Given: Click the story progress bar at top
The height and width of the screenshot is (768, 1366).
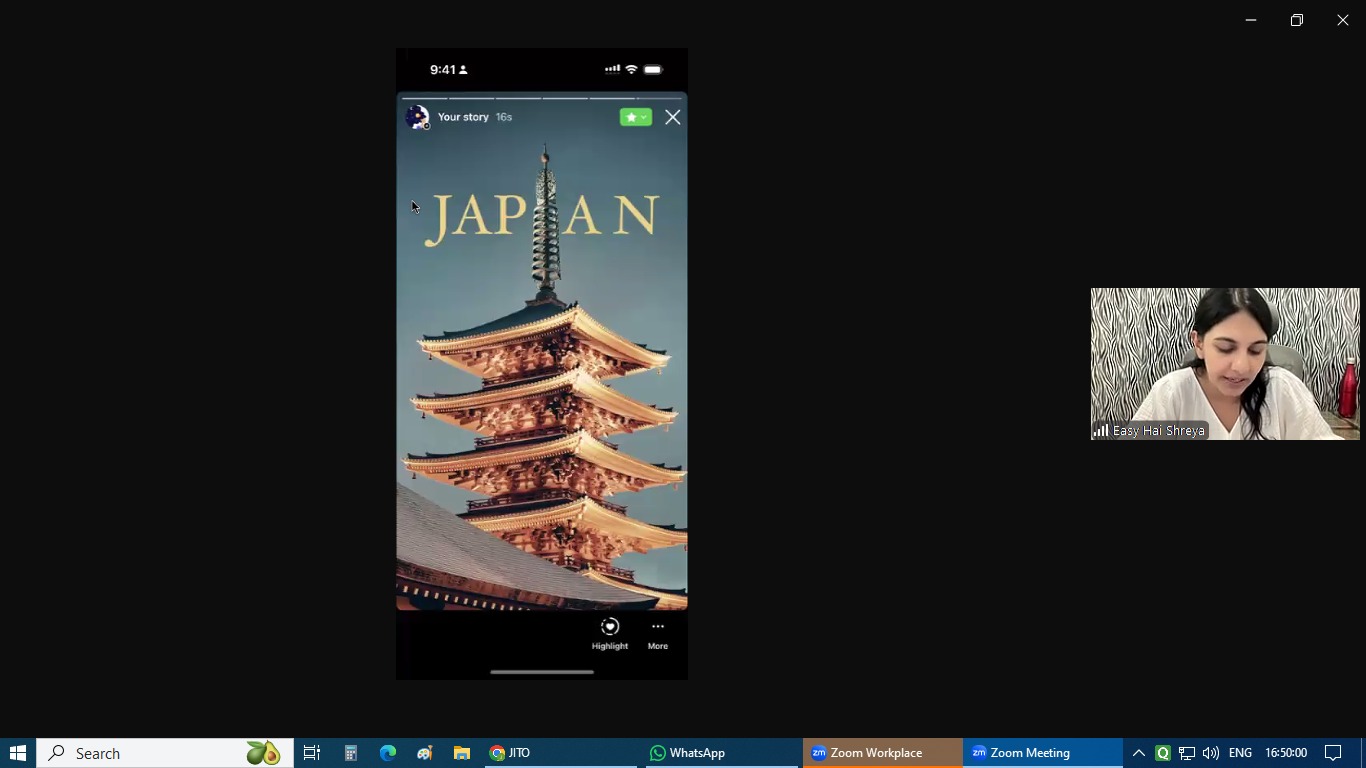Looking at the screenshot, I should point(541,98).
